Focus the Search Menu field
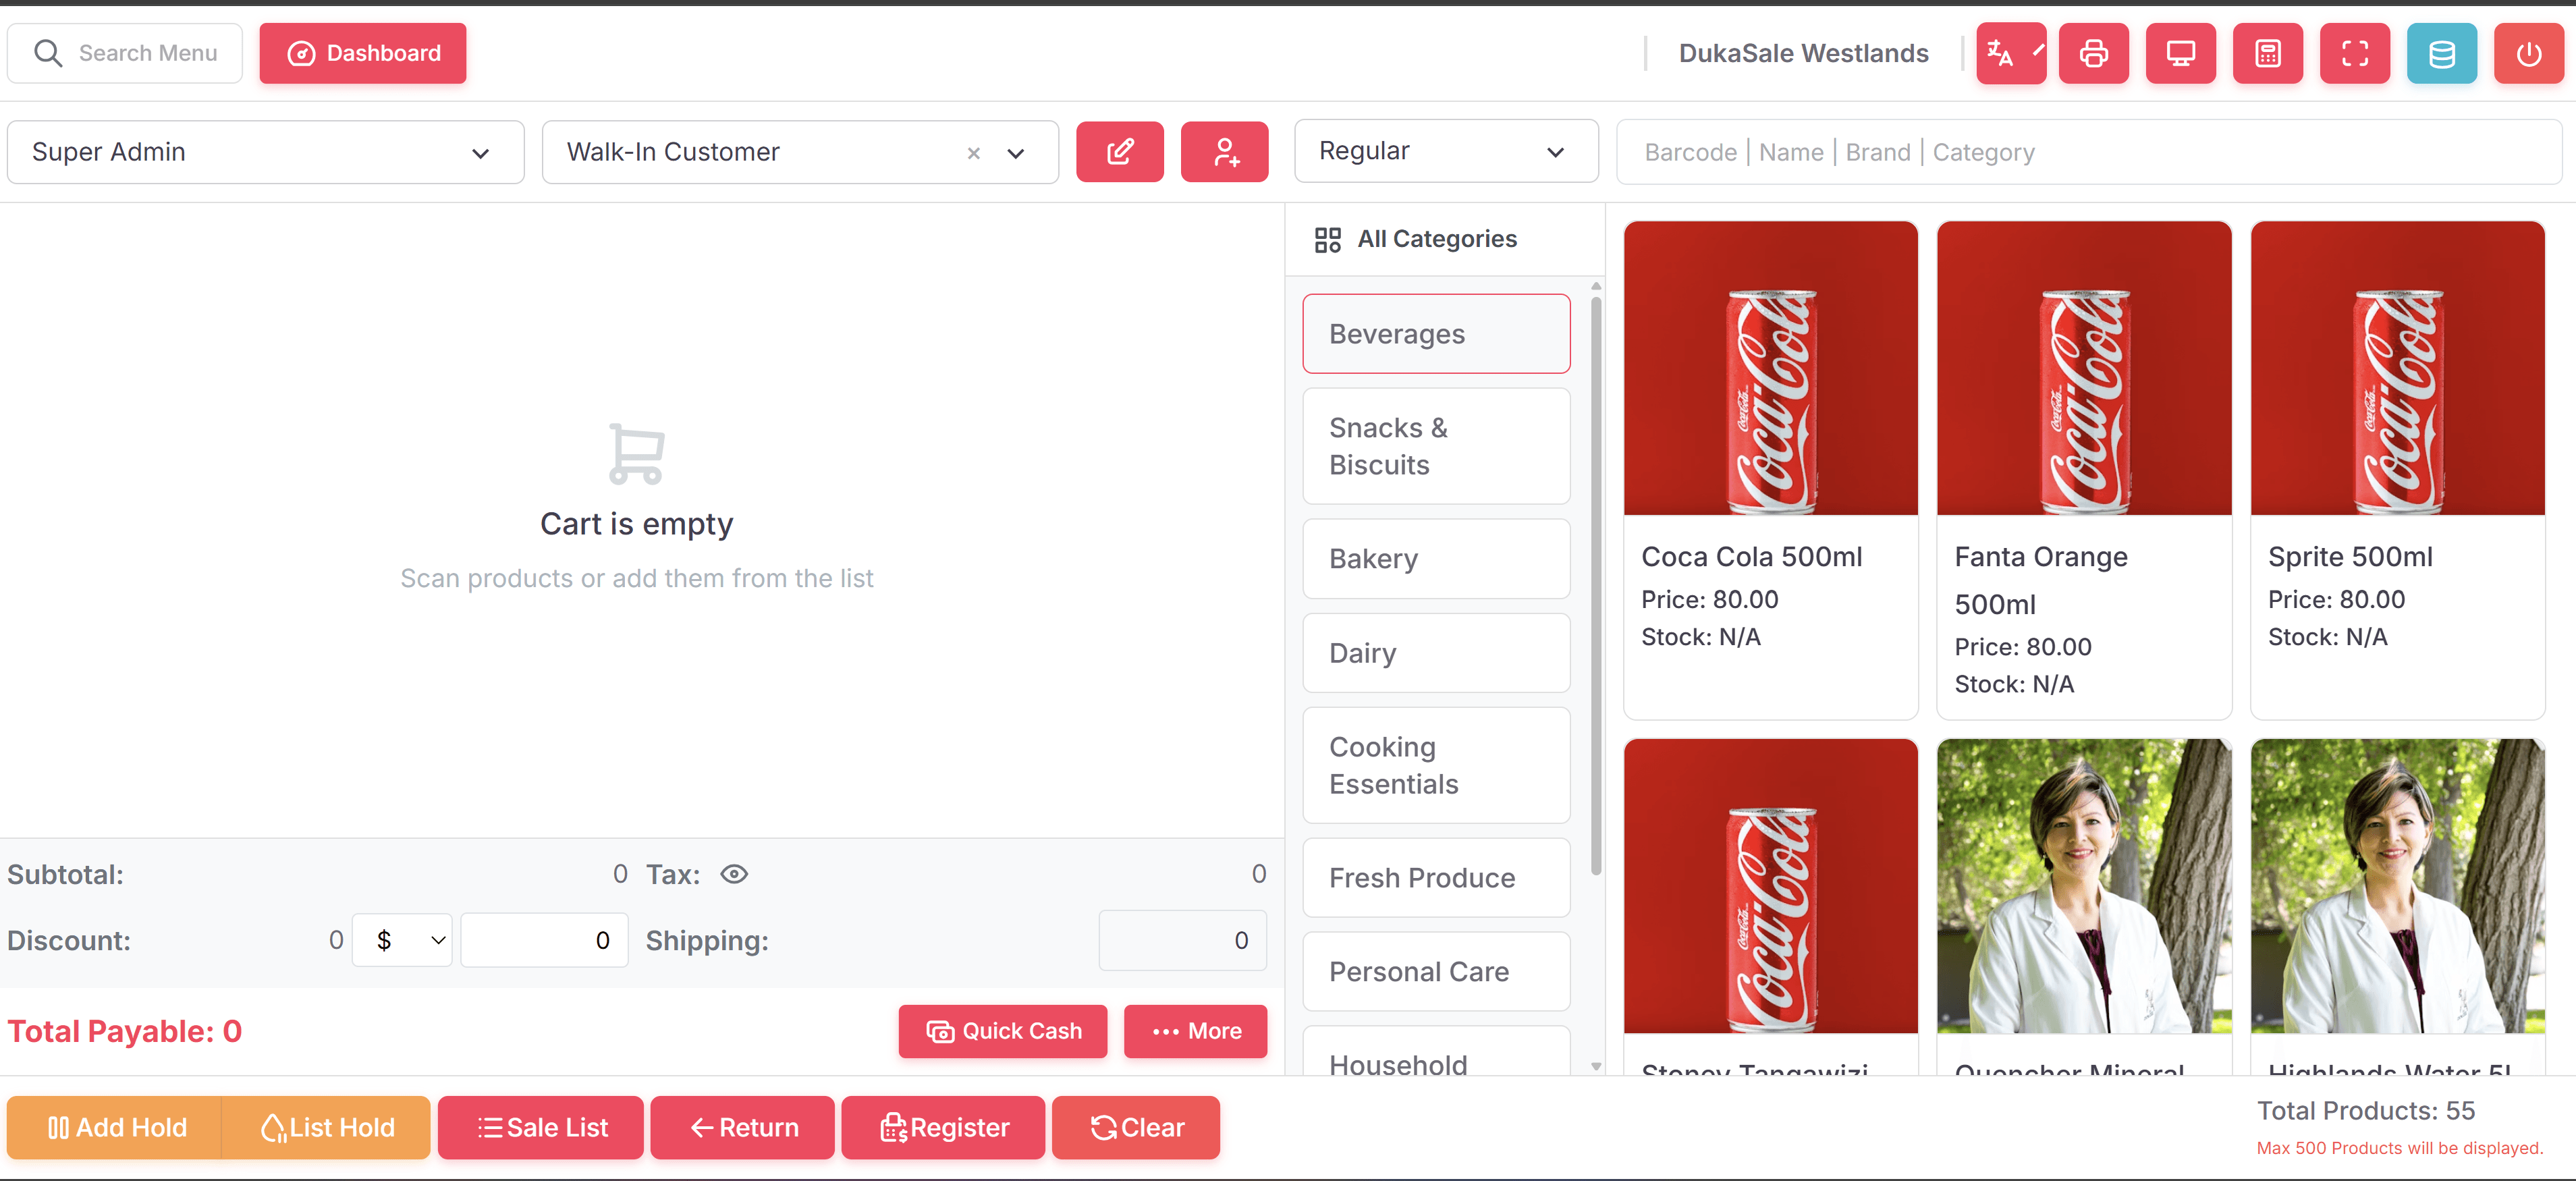The image size is (2576, 1181). [125, 53]
